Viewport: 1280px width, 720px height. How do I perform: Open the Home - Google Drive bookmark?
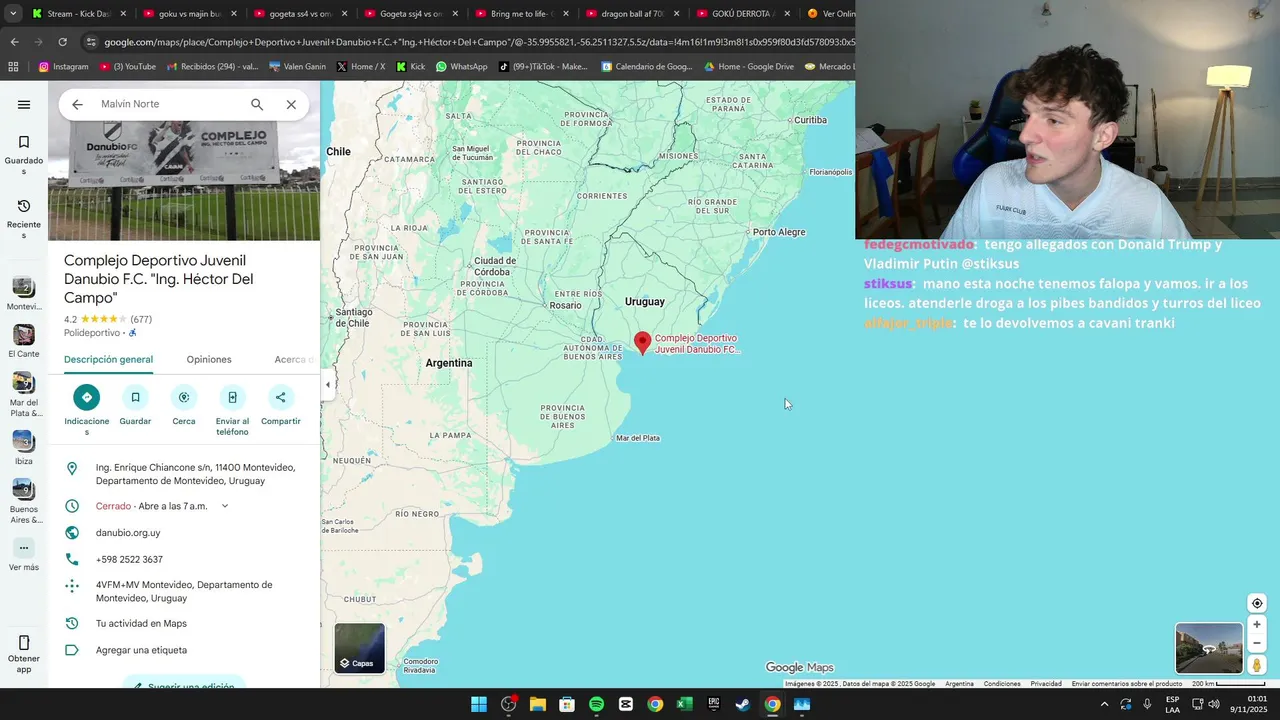(x=748, y=67)
